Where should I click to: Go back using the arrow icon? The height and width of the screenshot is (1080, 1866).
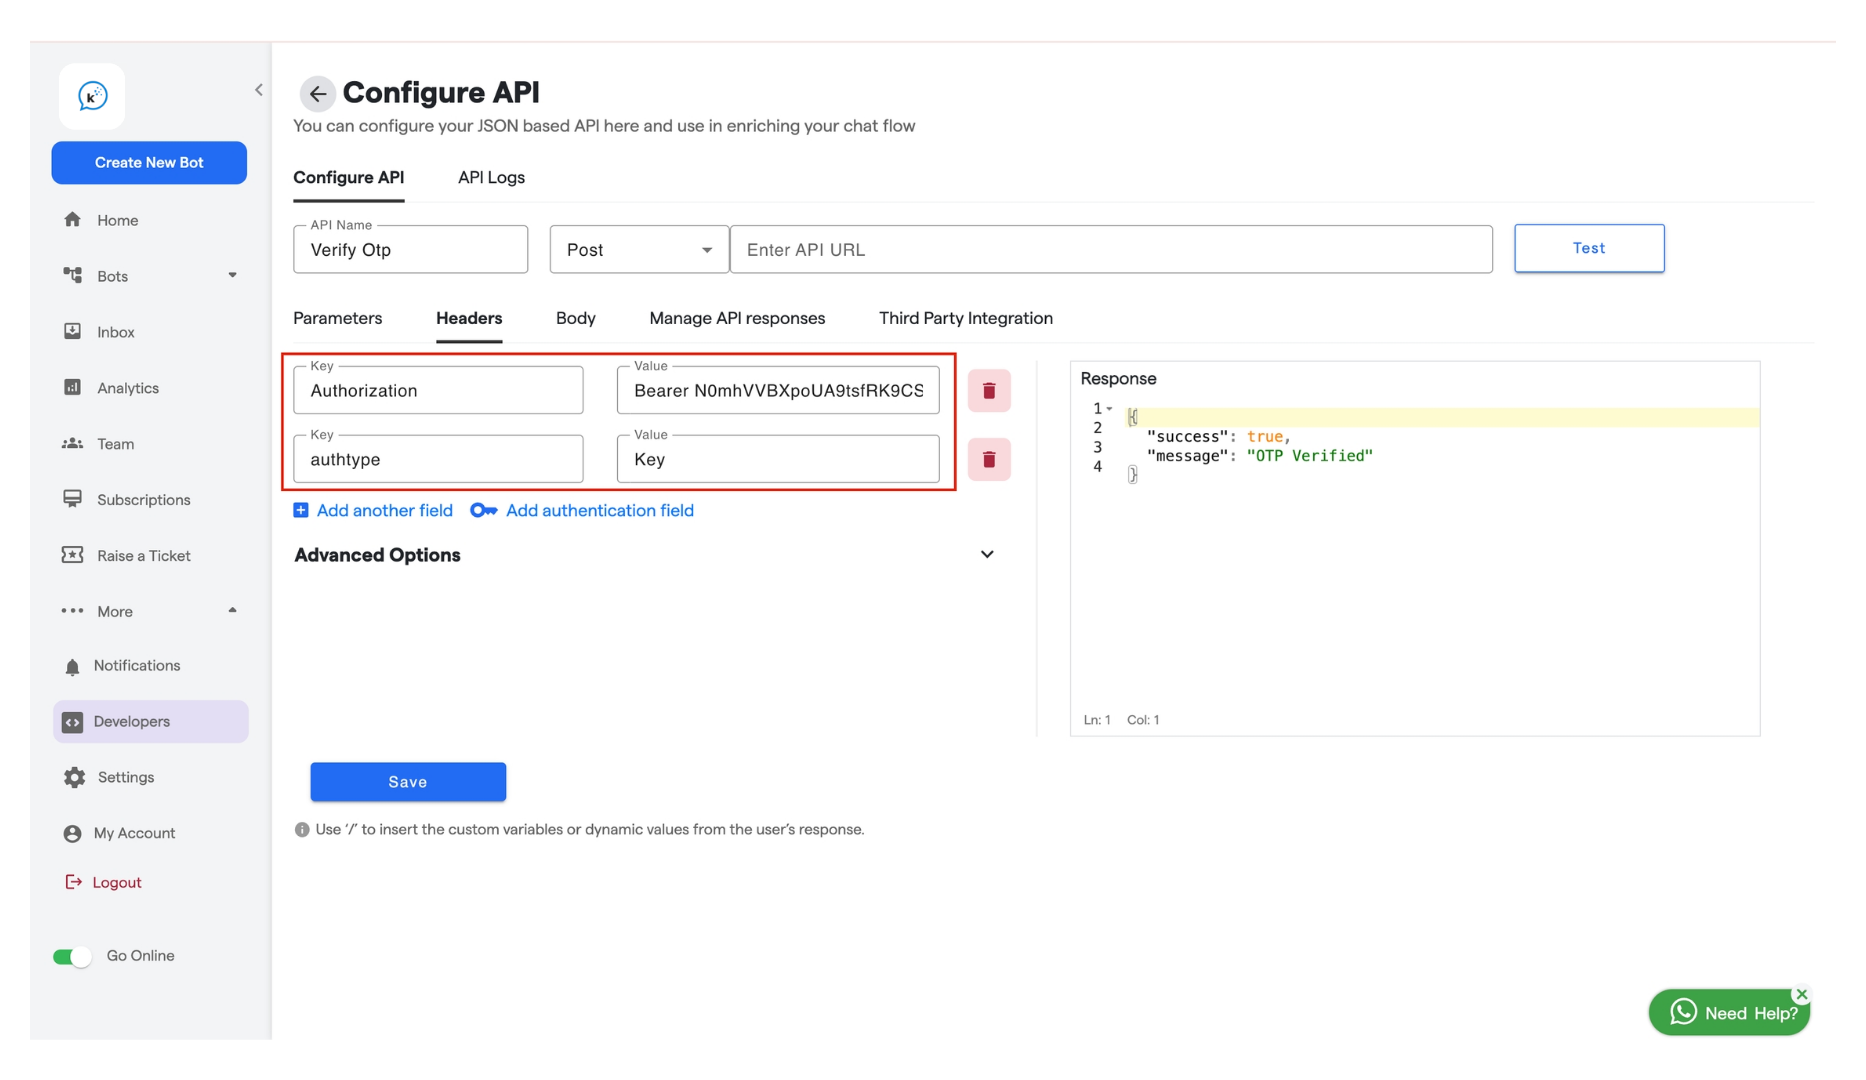(317, 94)
